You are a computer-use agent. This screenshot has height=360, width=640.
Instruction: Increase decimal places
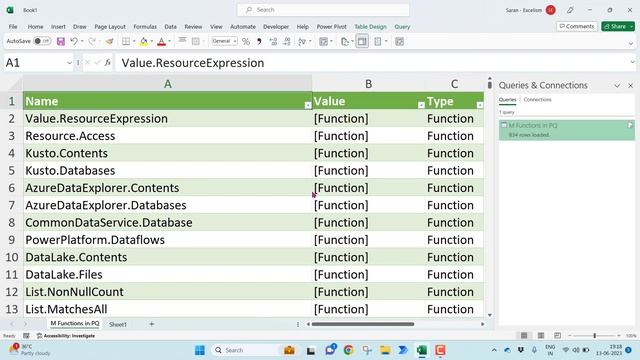(x=273, y=41)
